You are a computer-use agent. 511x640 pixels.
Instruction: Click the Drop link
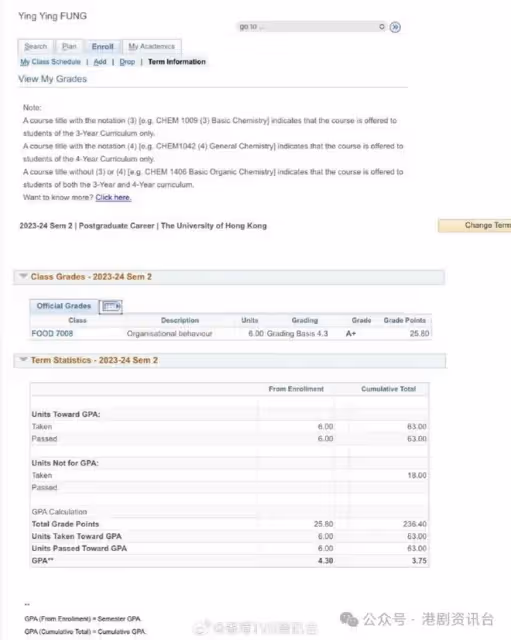click(127, 62)
